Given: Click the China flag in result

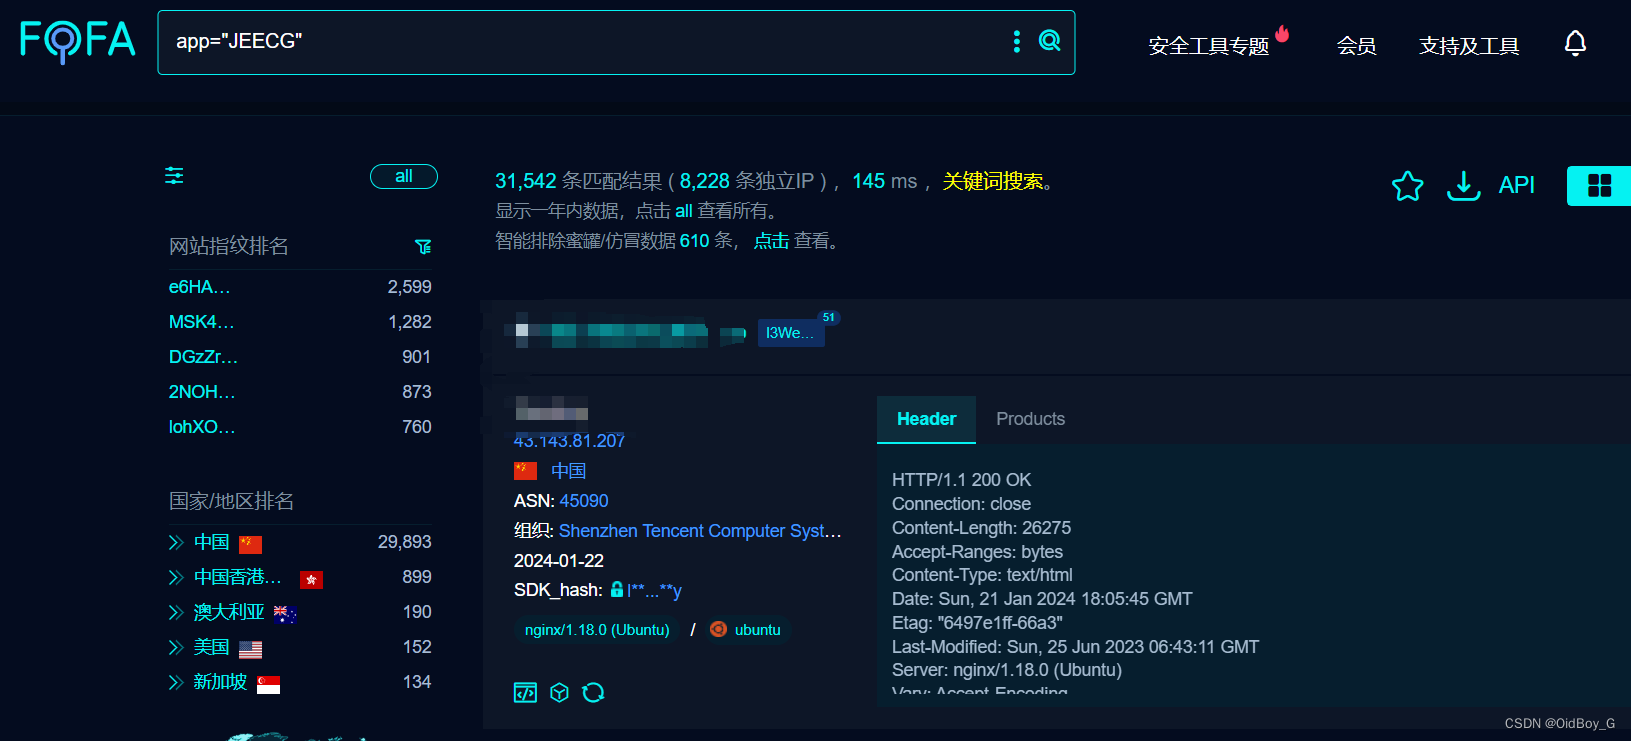Looking at the screenshot, I should [x=525, y=470].
